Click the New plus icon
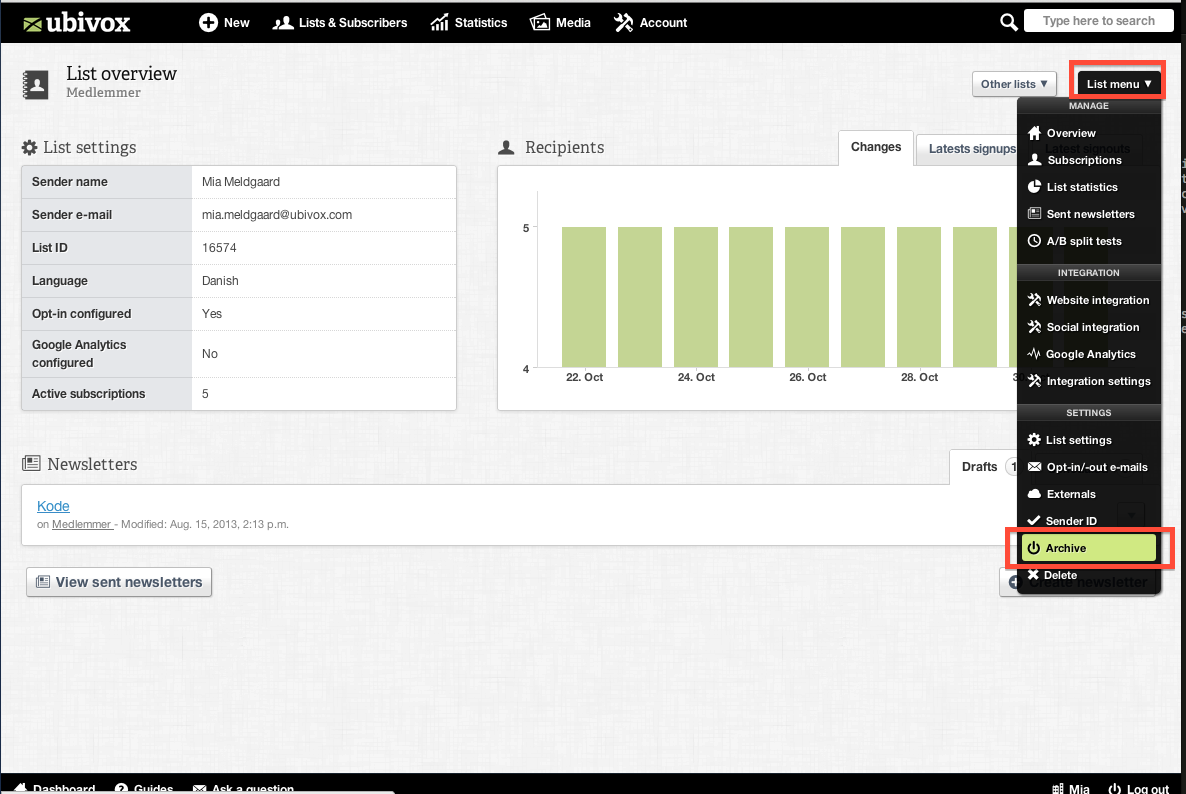Image resolution: width=1186 pixels, height=794 pixels. click(208, 23)
